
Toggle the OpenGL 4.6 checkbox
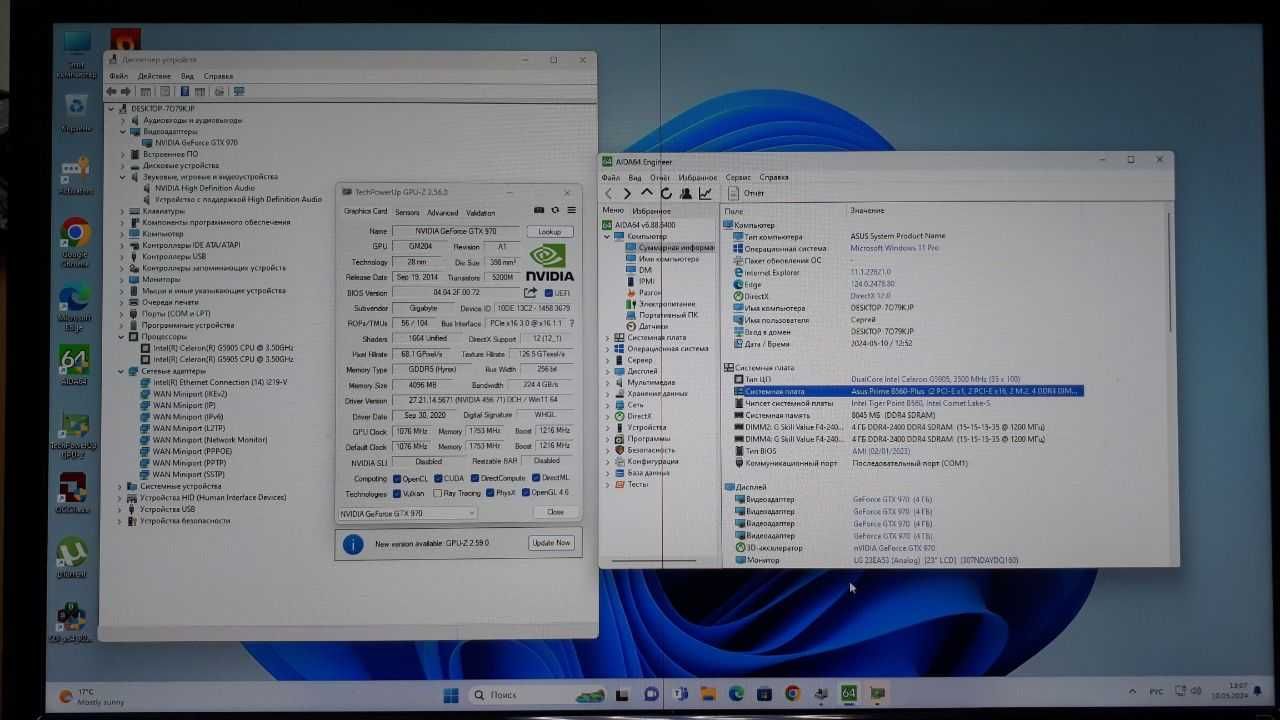pyautogui.click(x=526, y=493)
